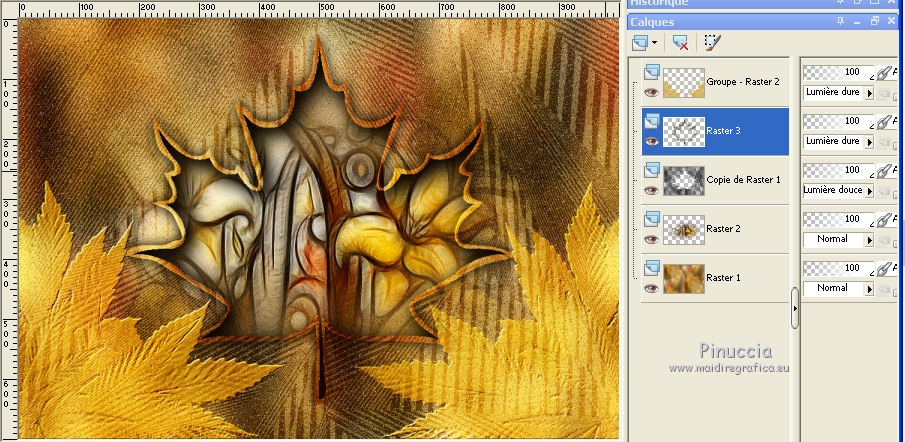The height and width of the screenshot is (442, 905).
Task: Adjust opacity slider of Raster 2 layer
Action: pyautogui.click(x=839, y=219)
